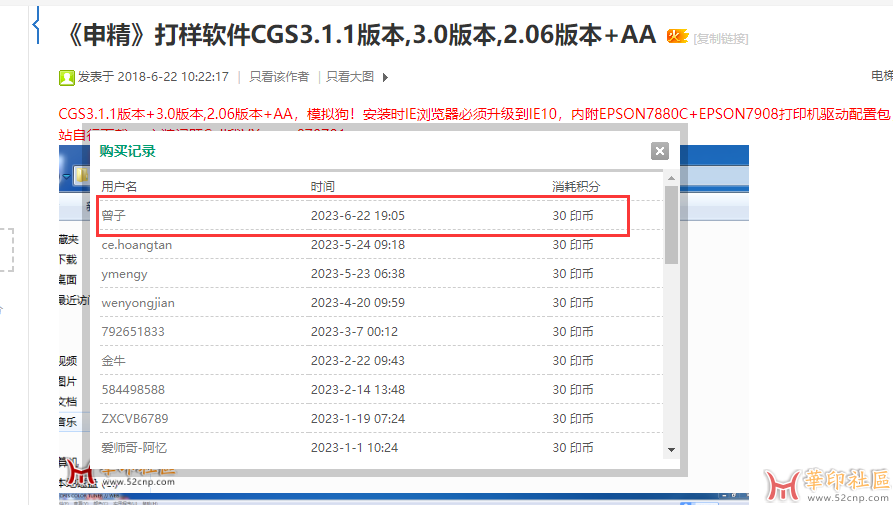Click the 复制链接 link
The height and width of the screenshot is (505, 893).
(721, 39)
